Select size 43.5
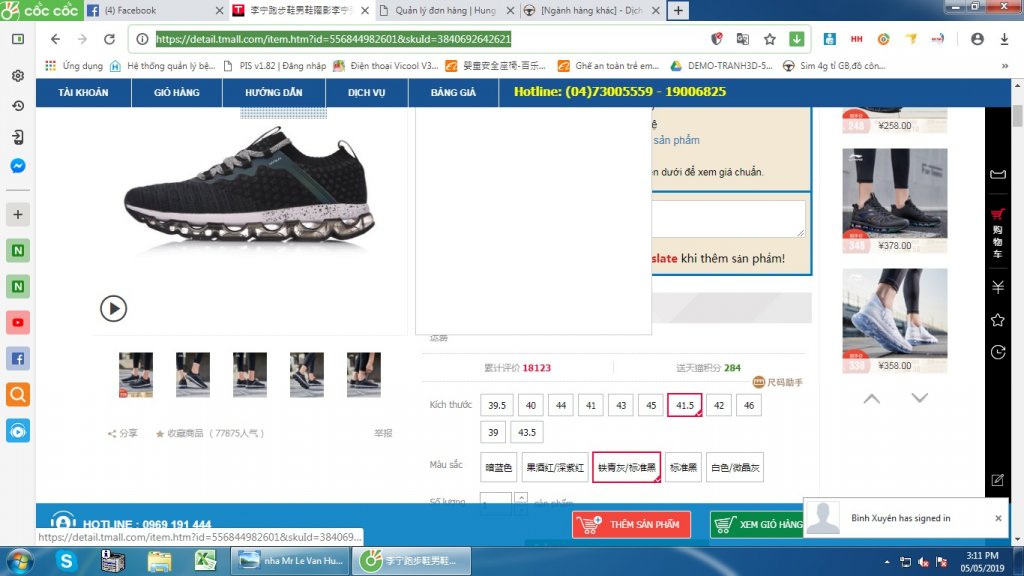The width and height of the screenshot is (1024, 576). pos(527,432)
